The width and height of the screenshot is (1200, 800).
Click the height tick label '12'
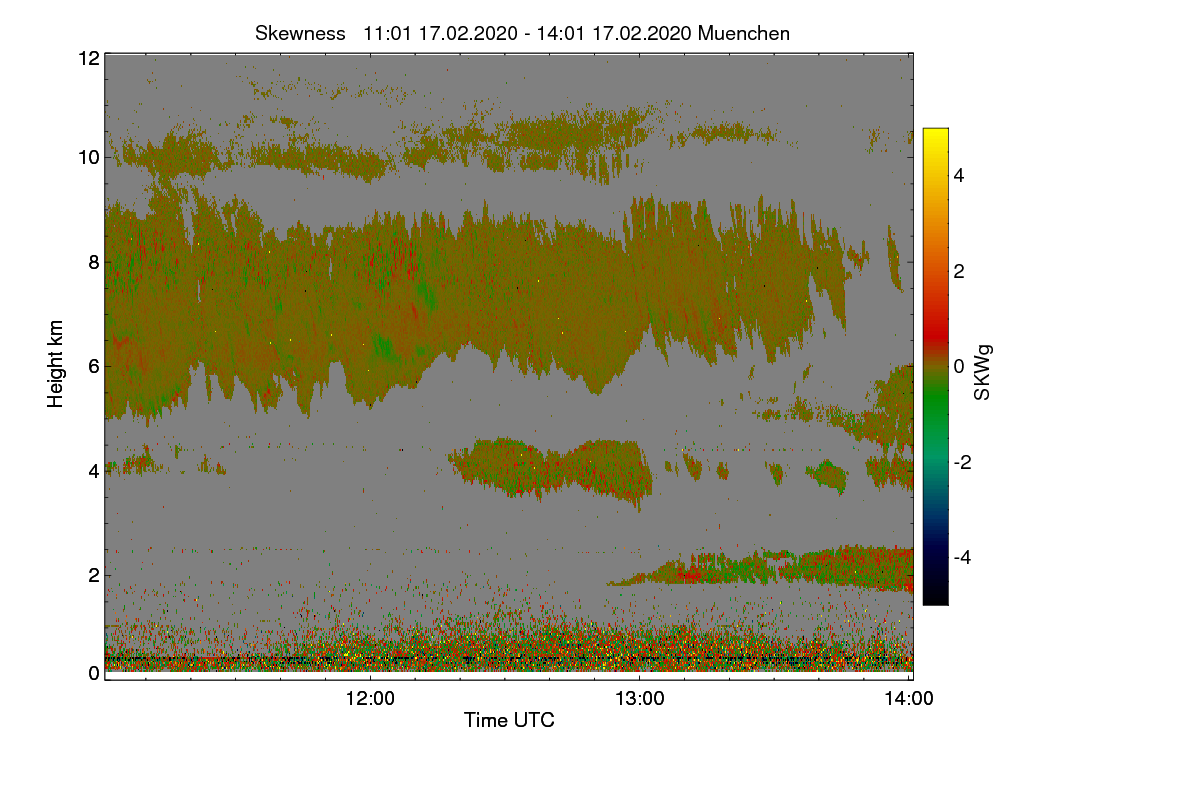click(87, 58)
